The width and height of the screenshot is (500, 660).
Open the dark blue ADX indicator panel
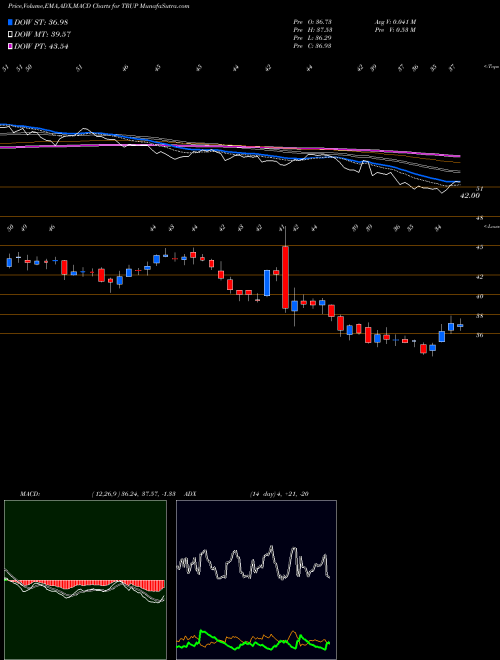point(256,580)
